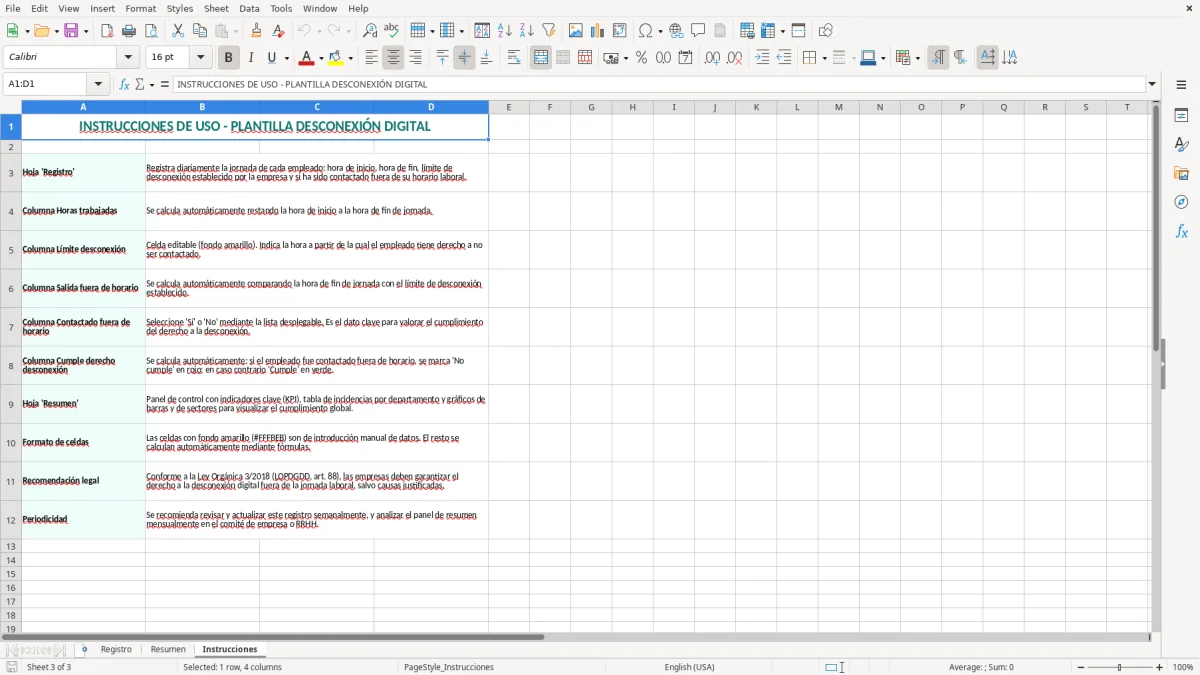Viewport: 1200px width, 675px height.
Task: Click the Spelling check icon
Action: click(x=392, y=31)
